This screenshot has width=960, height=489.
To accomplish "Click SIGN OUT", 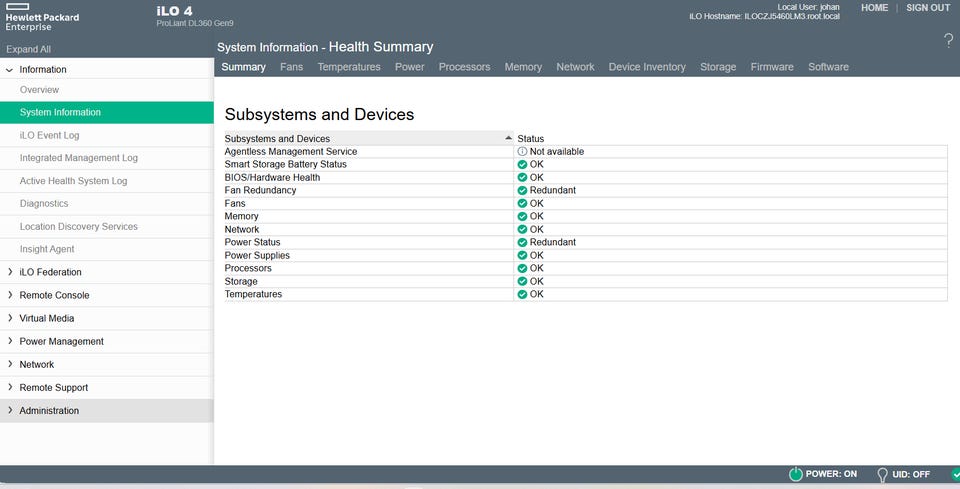I will [928, 8].
